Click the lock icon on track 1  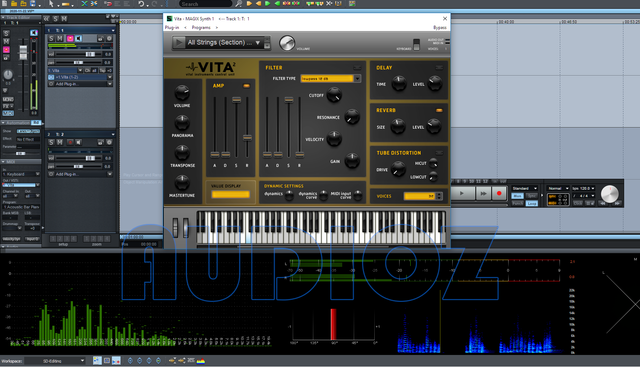click(100, 38)
